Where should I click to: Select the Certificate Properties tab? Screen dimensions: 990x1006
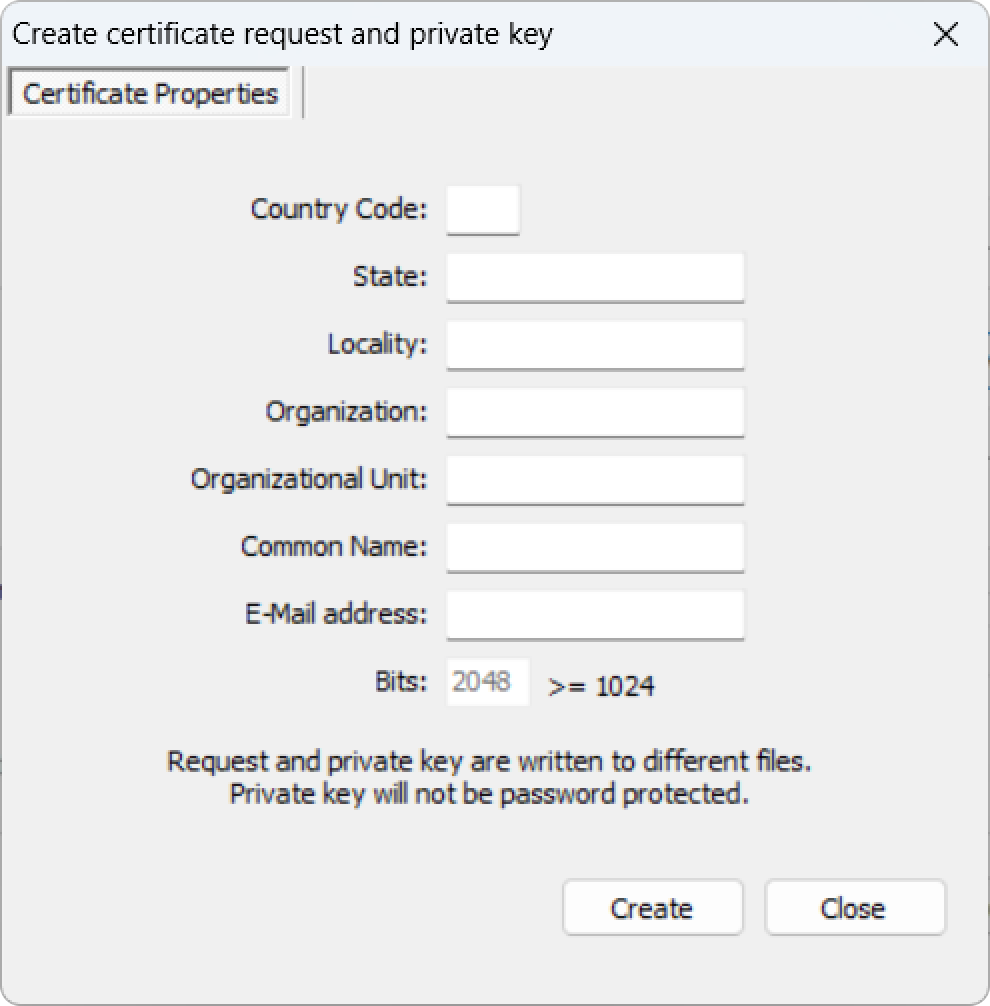click(150, 94)
